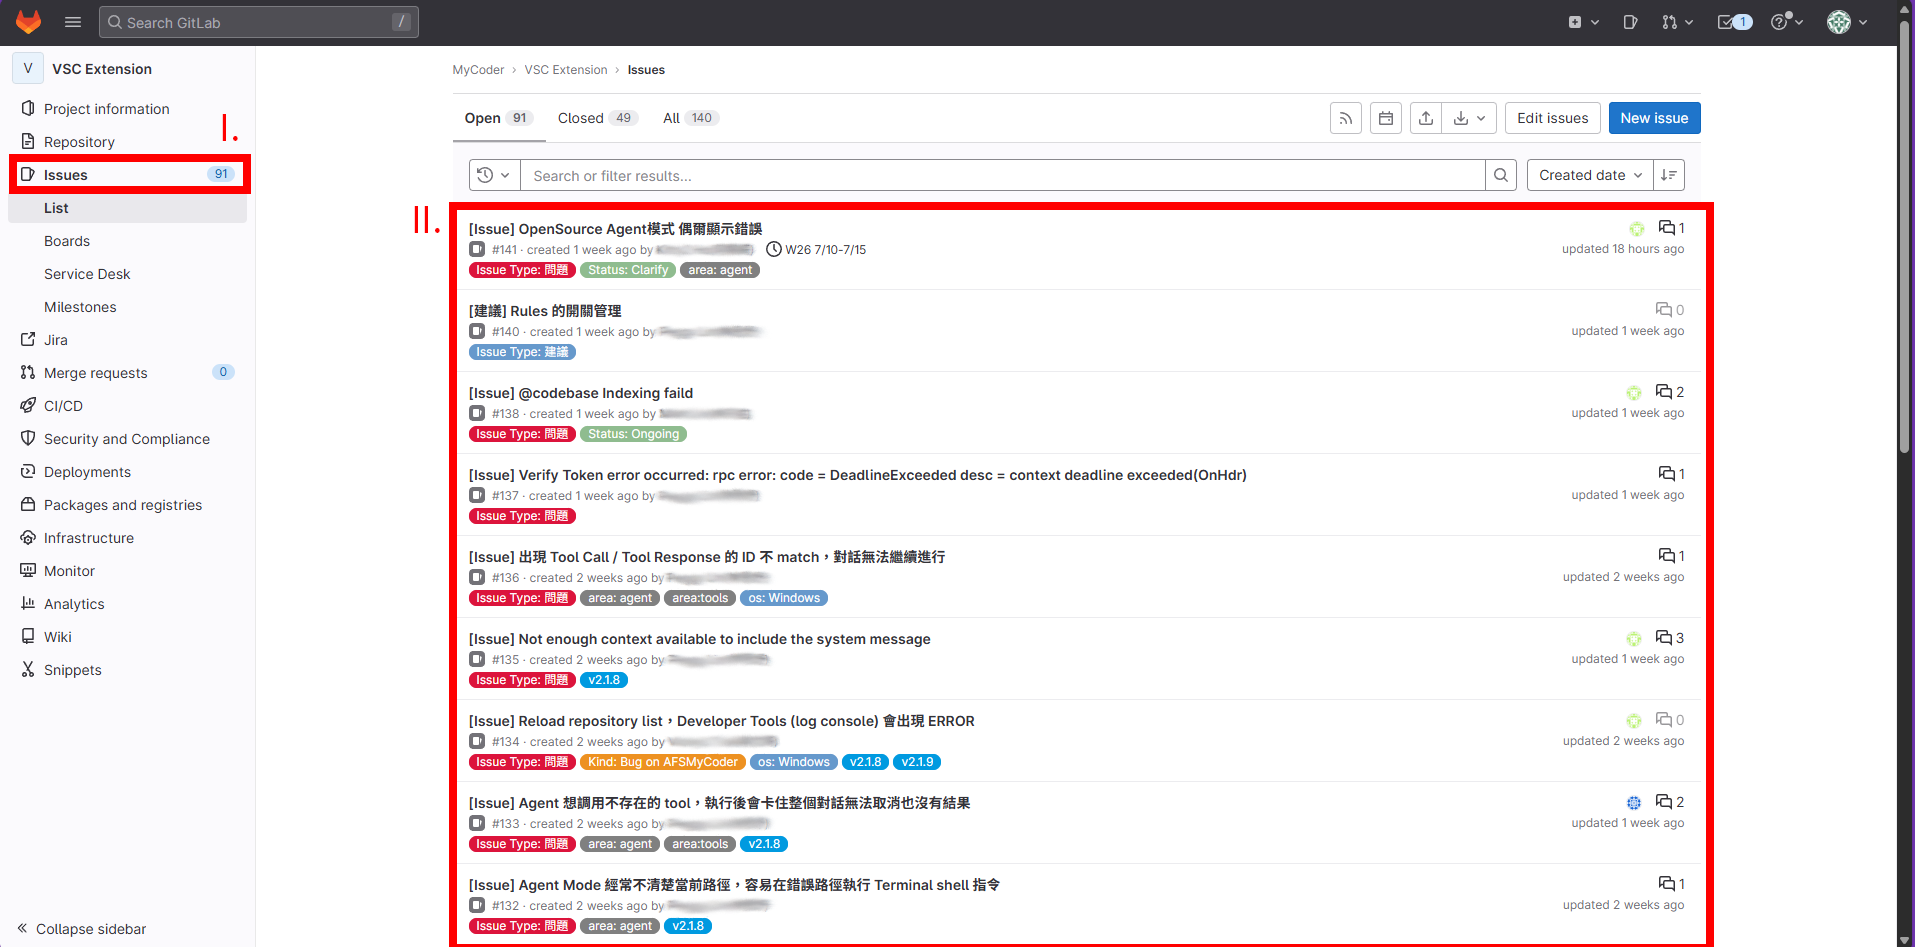
Task: Subscribe to the issues RSS feed
Action: click(1346, 118)
